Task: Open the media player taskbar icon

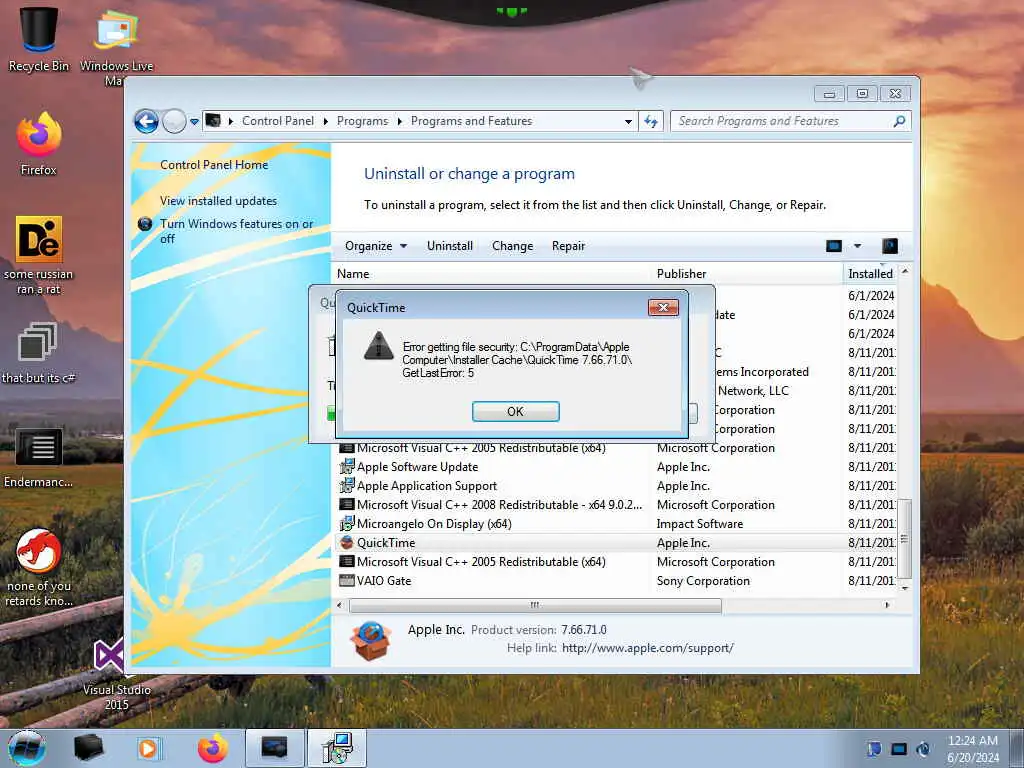Action: 148,748
